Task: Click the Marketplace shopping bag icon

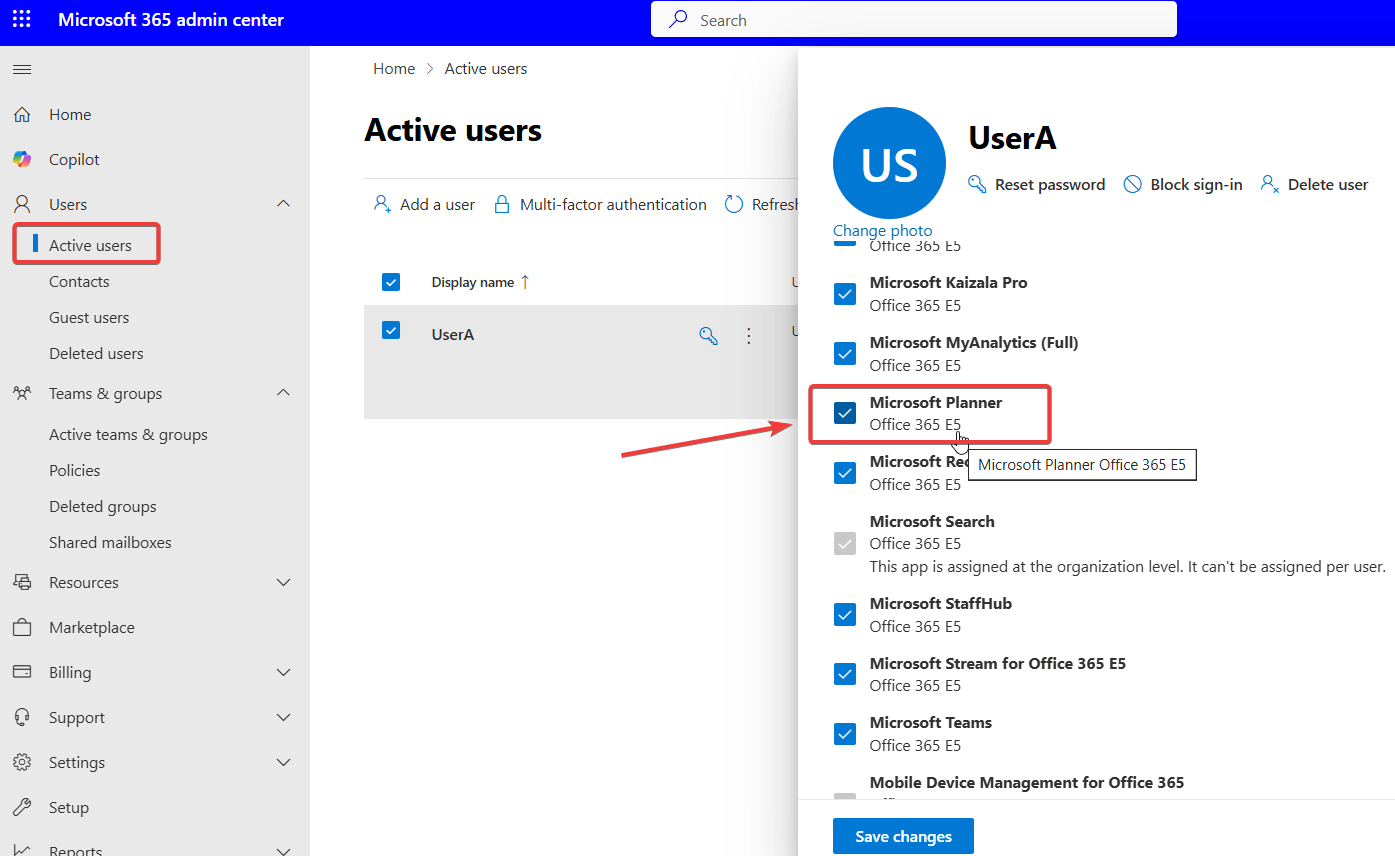Action: point(22,628)
